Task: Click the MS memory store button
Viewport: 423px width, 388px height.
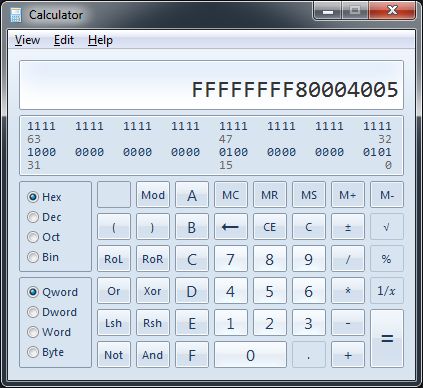Action: (309, 195)
